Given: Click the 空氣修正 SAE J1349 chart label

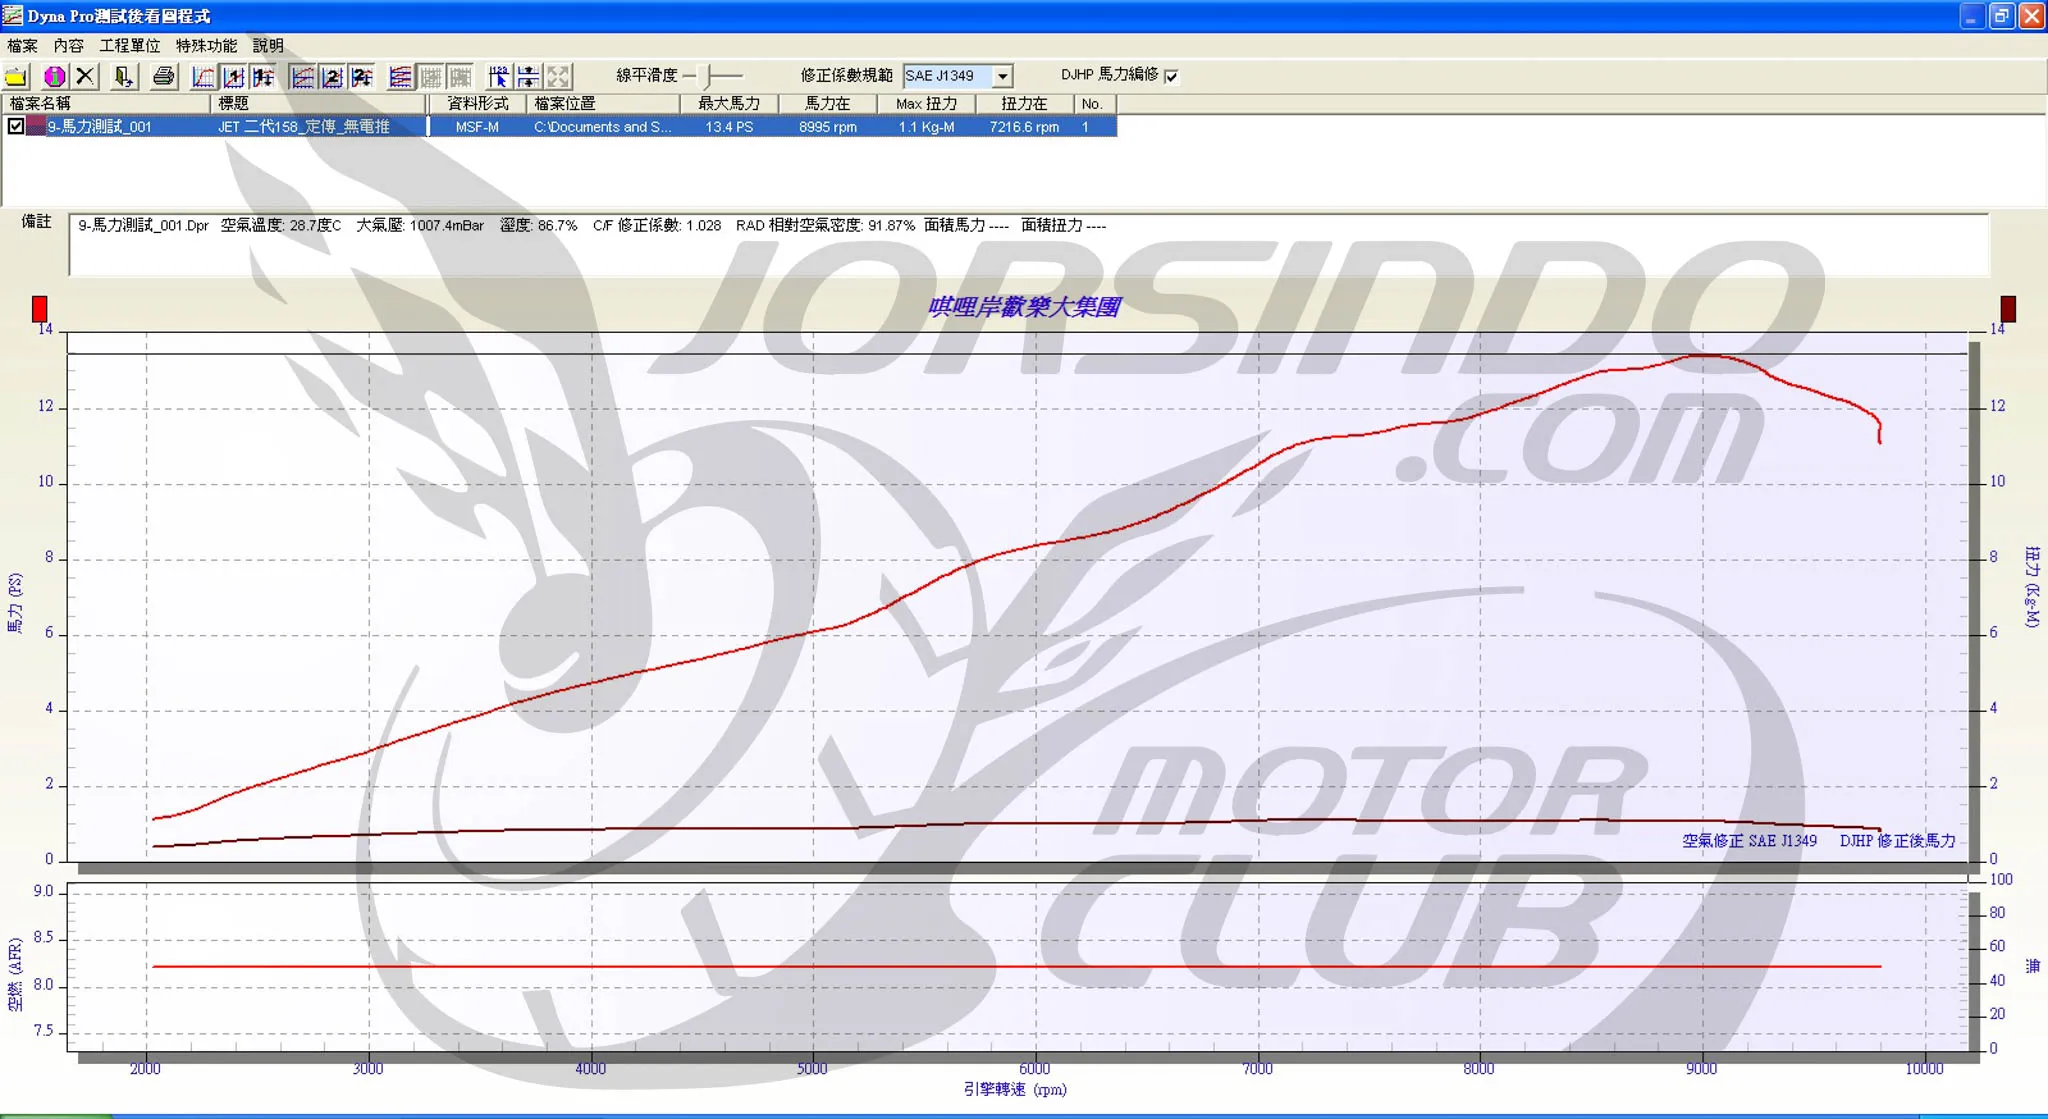Looking at the screenshot, I should tap(1749, 841).
